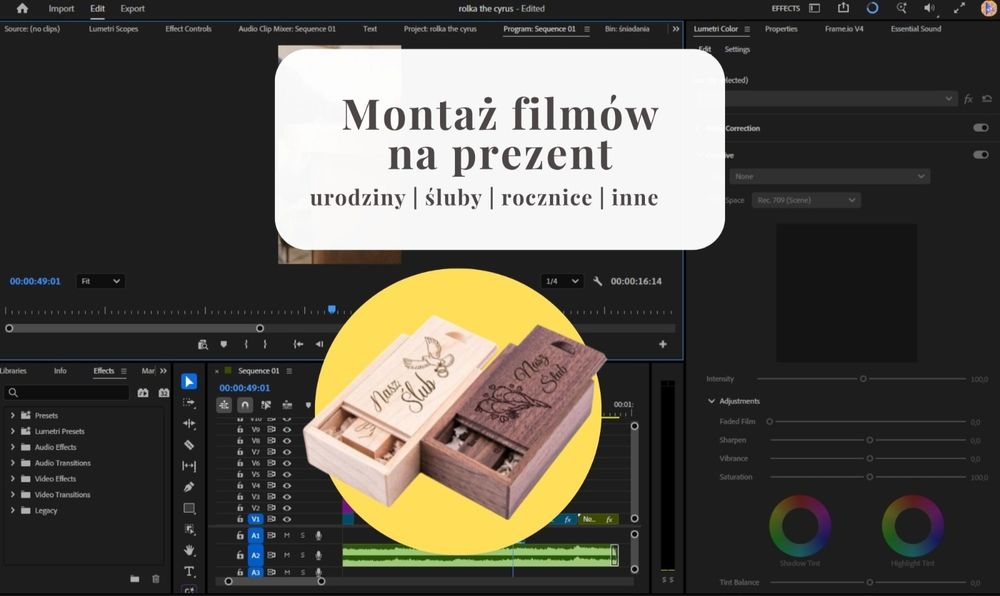
Task: Select the Ripple Edit tool
Action: 189,423
